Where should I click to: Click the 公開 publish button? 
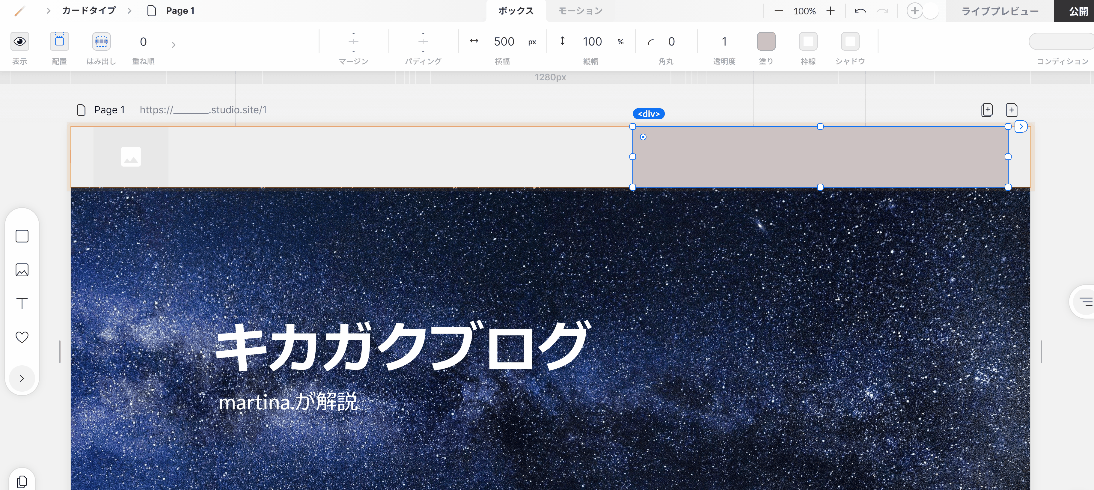(1077, 11)
